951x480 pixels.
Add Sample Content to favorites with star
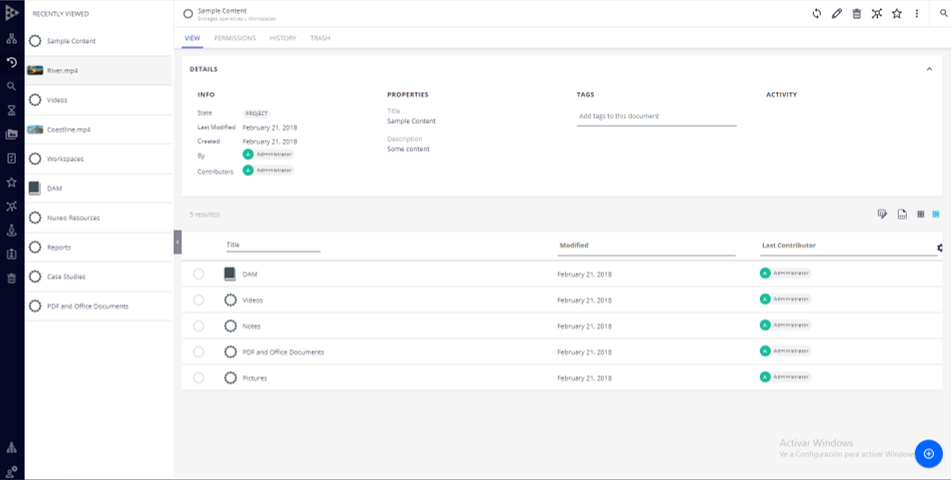click(897, 13)
